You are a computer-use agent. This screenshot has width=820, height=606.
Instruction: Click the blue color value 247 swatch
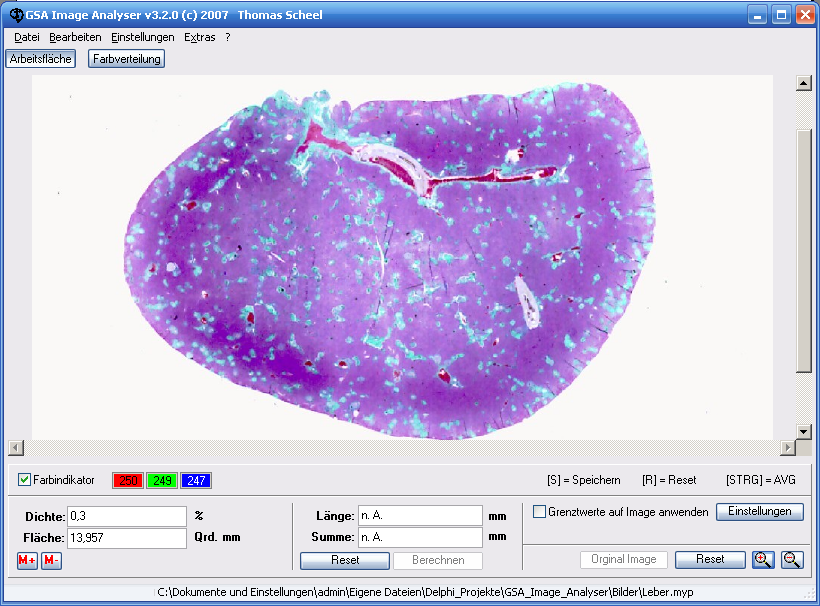pyautogui.click(x=196, y=481)
